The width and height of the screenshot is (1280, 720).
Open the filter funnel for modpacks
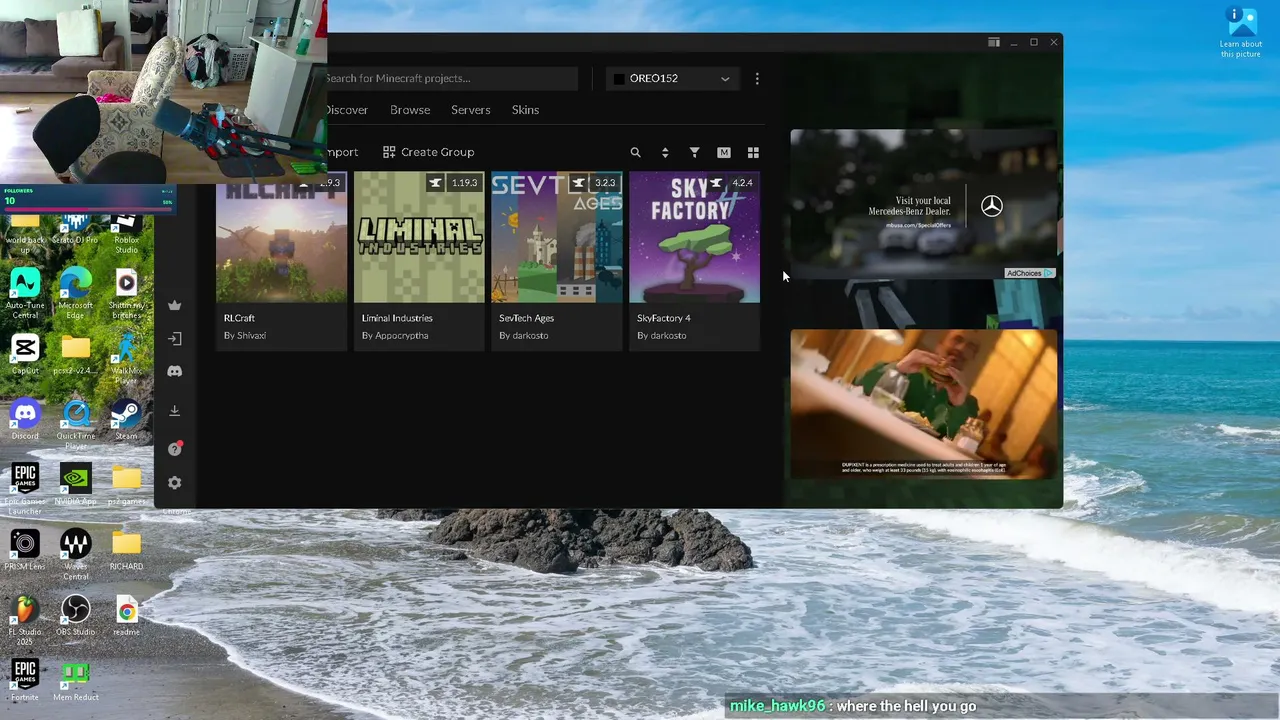(694, 152)
